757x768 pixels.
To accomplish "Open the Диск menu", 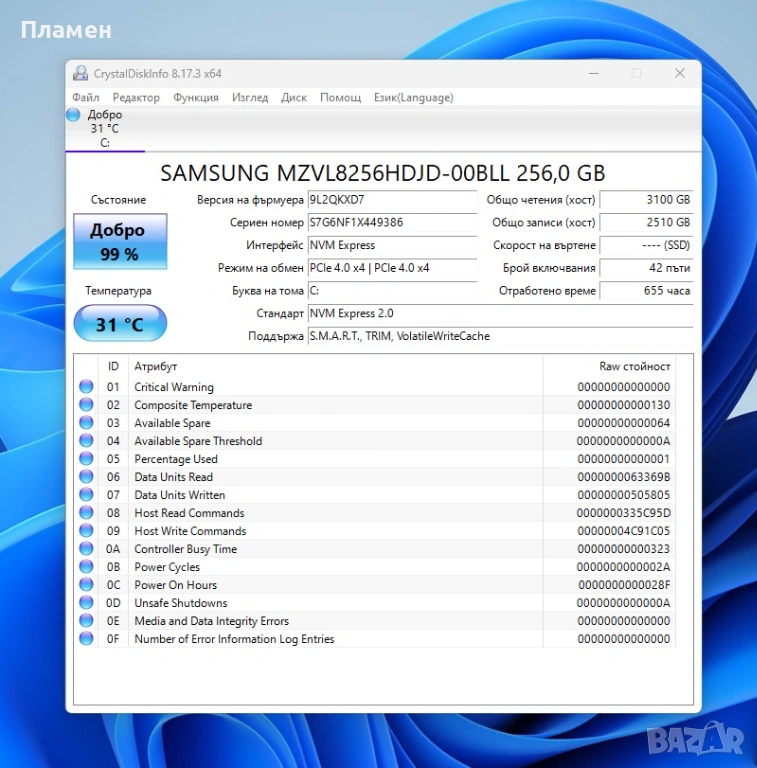I will point(294,97).
